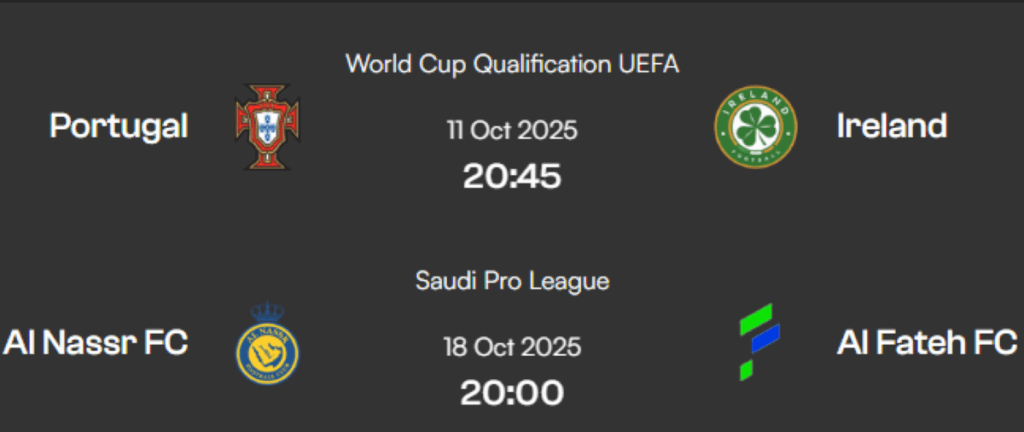Open the Al Nassr FC club crest
Screen dimensions: 1024x432
tap(267, 347)
